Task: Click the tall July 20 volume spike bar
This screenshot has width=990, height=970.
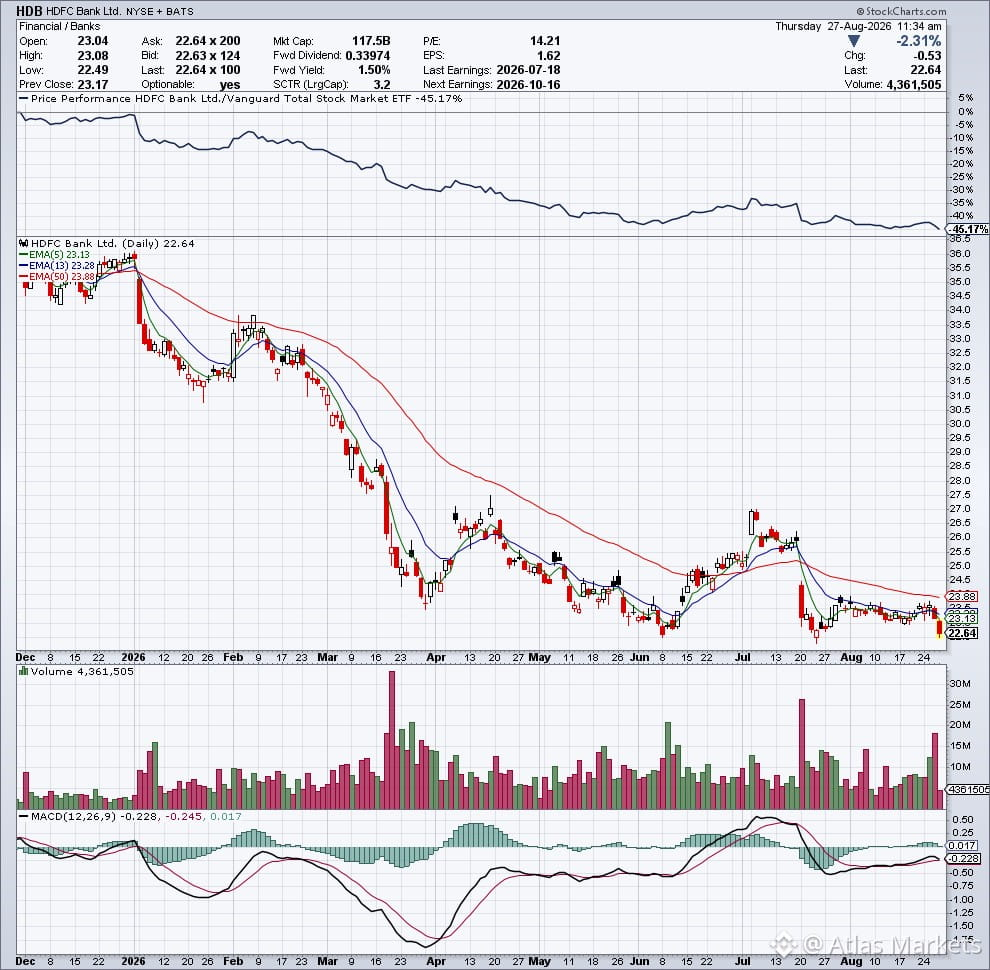Action: (x=802, y=753)
